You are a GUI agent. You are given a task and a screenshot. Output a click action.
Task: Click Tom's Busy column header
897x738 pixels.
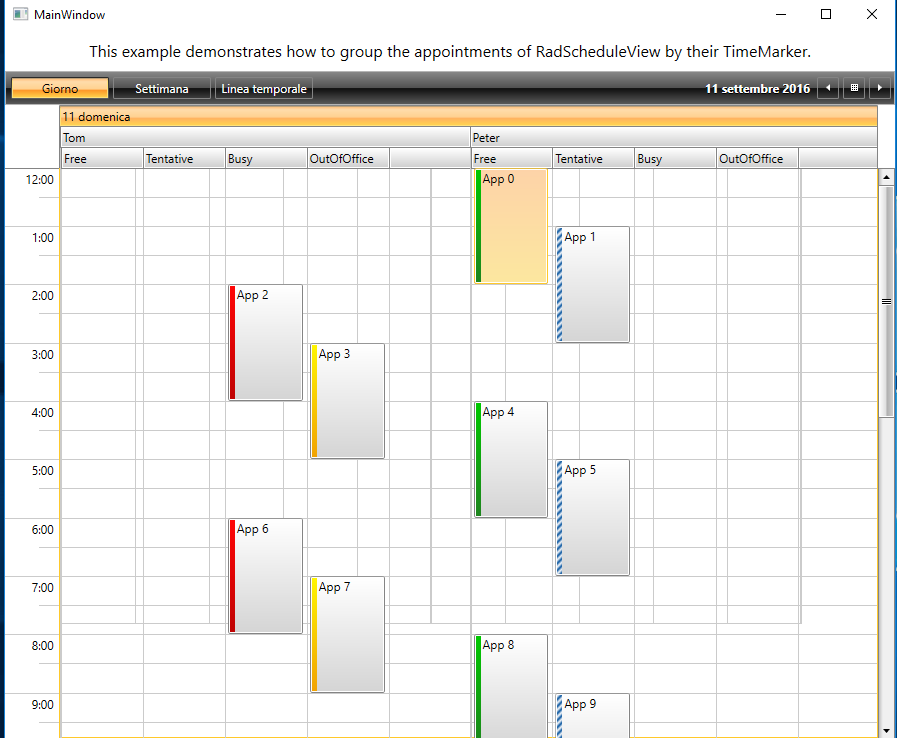[x=266, y=158]
